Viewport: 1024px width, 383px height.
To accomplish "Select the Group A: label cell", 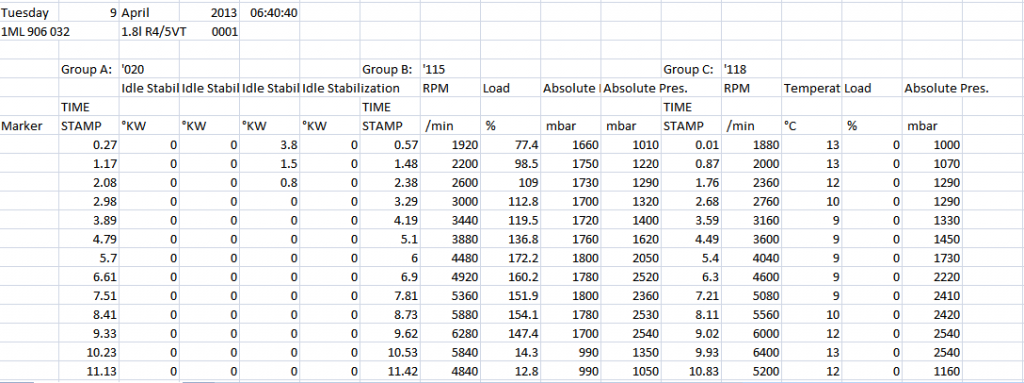I will click(90, 69).
